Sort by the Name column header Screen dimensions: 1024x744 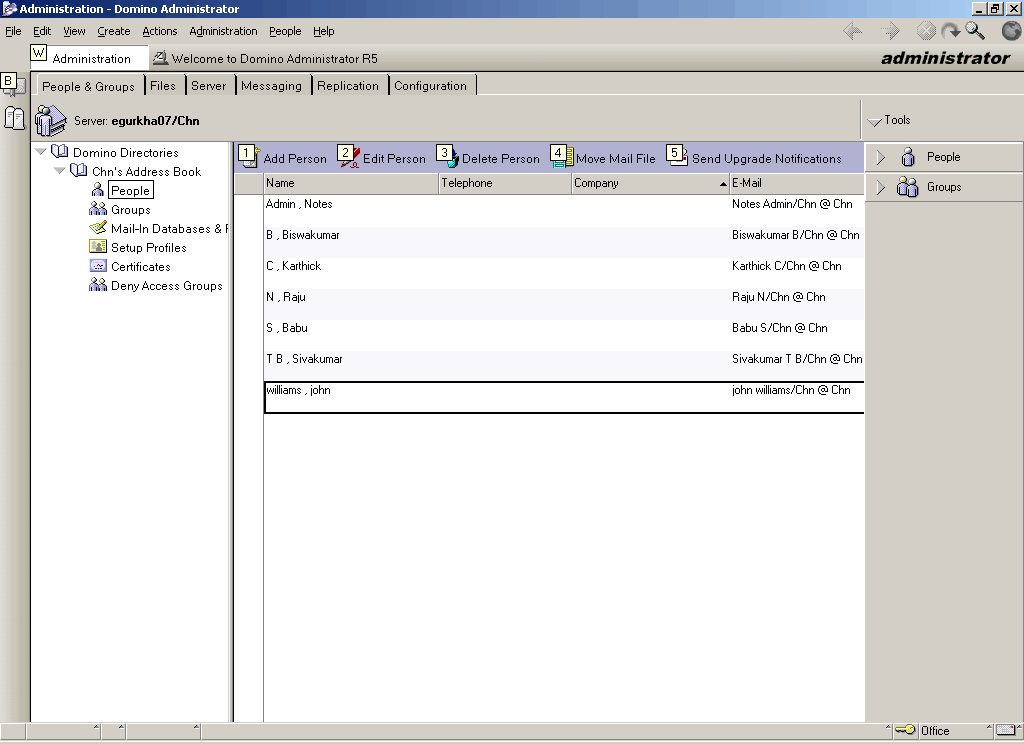coord(351,183)
